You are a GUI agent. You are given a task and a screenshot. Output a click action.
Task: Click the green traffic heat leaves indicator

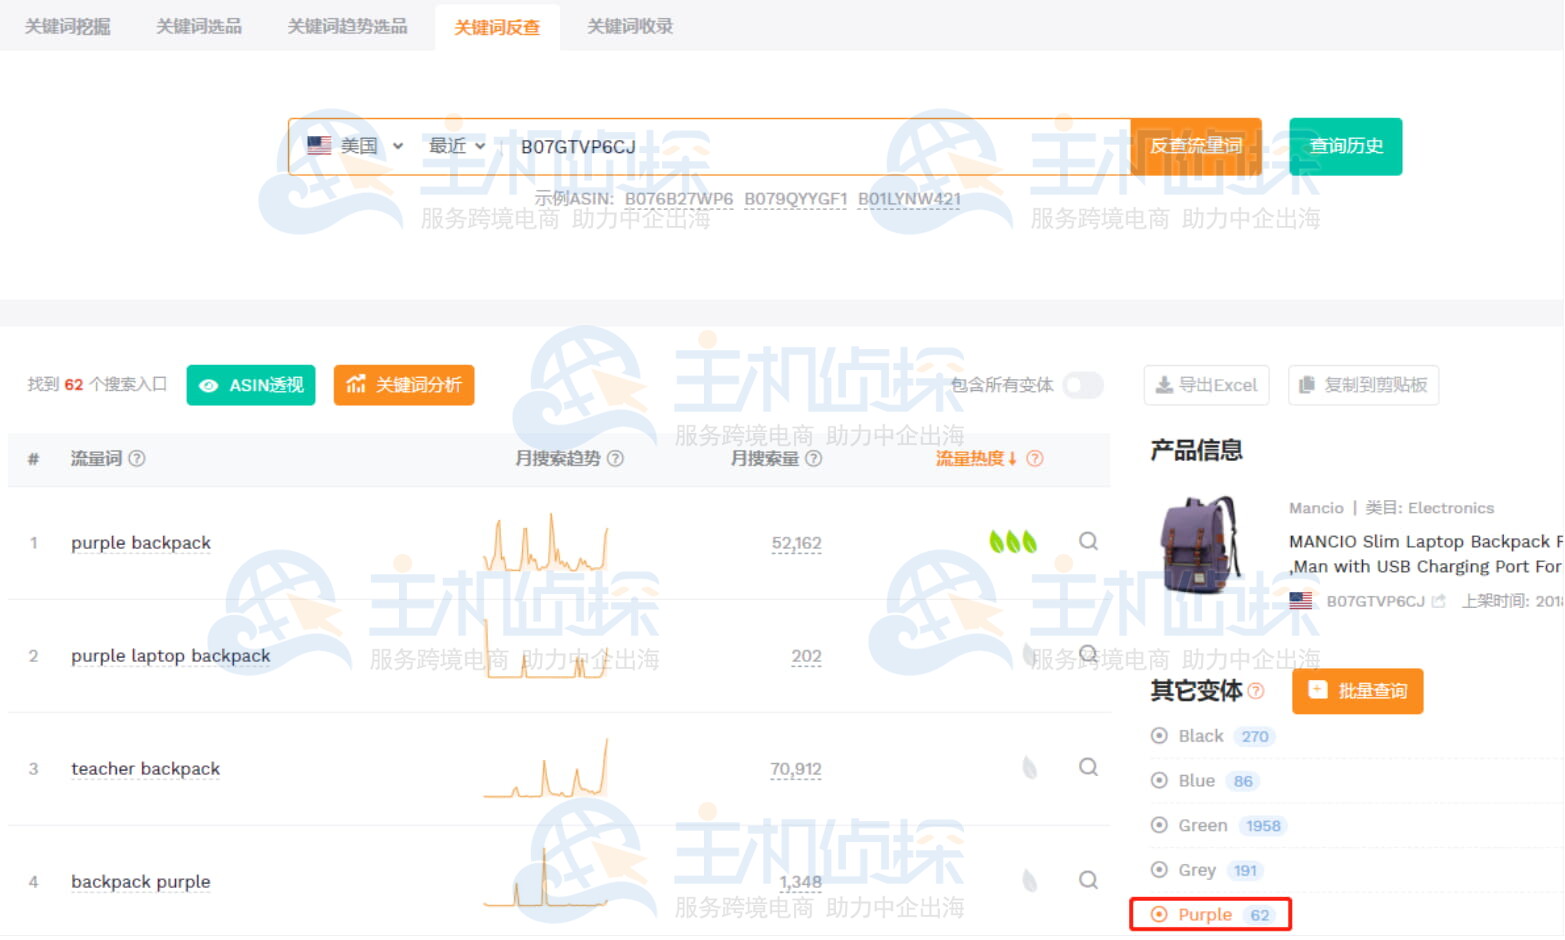tap(1012, 541)
